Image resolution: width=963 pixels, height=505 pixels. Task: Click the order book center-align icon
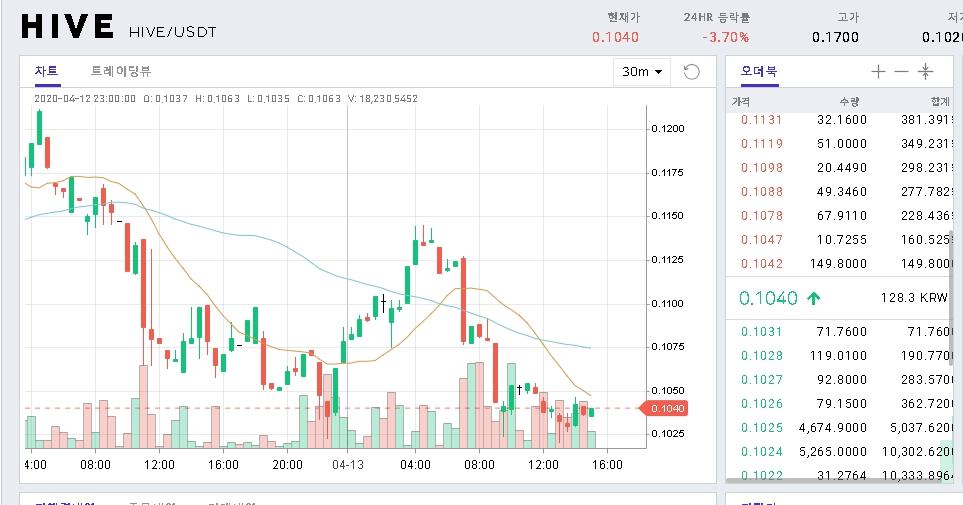click(x=926, y=72)
